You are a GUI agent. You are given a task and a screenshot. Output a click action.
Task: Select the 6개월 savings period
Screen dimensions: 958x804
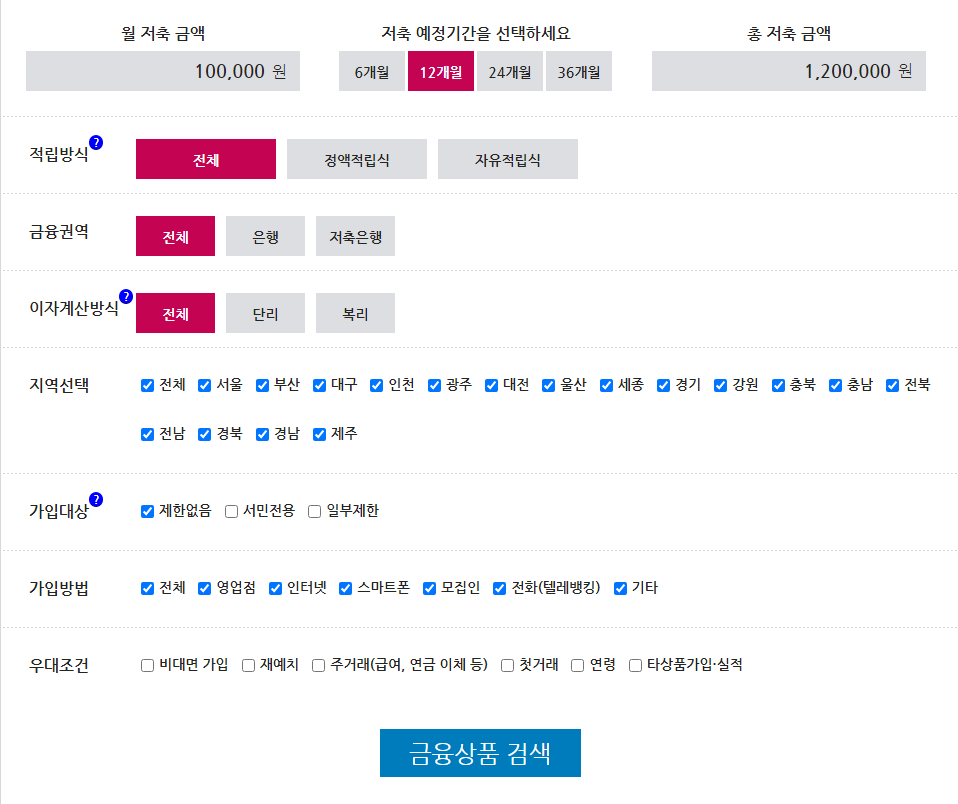tap(372, 71)
